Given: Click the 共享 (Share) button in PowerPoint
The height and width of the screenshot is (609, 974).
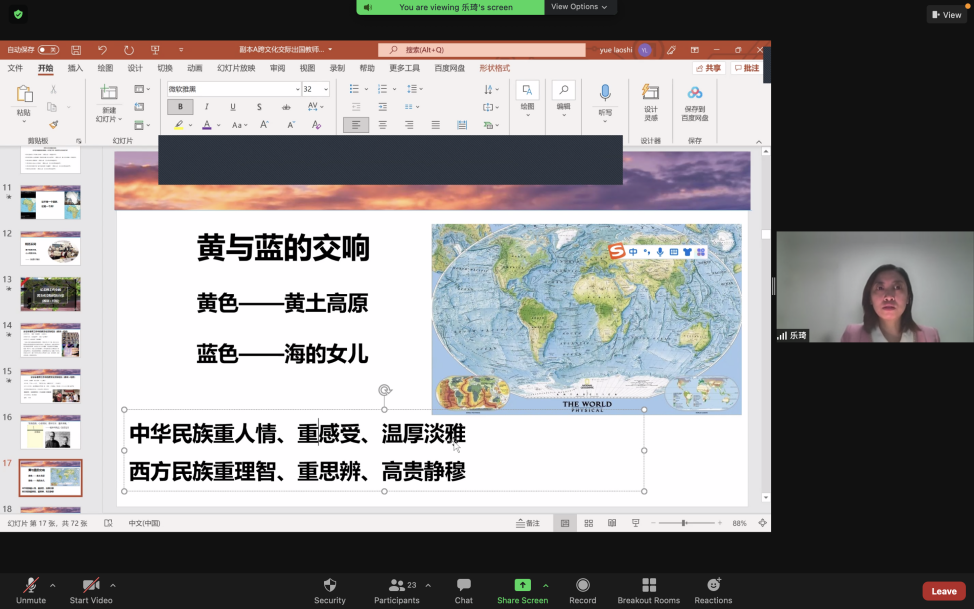Looking at the screenshot, I should point(709,68).
